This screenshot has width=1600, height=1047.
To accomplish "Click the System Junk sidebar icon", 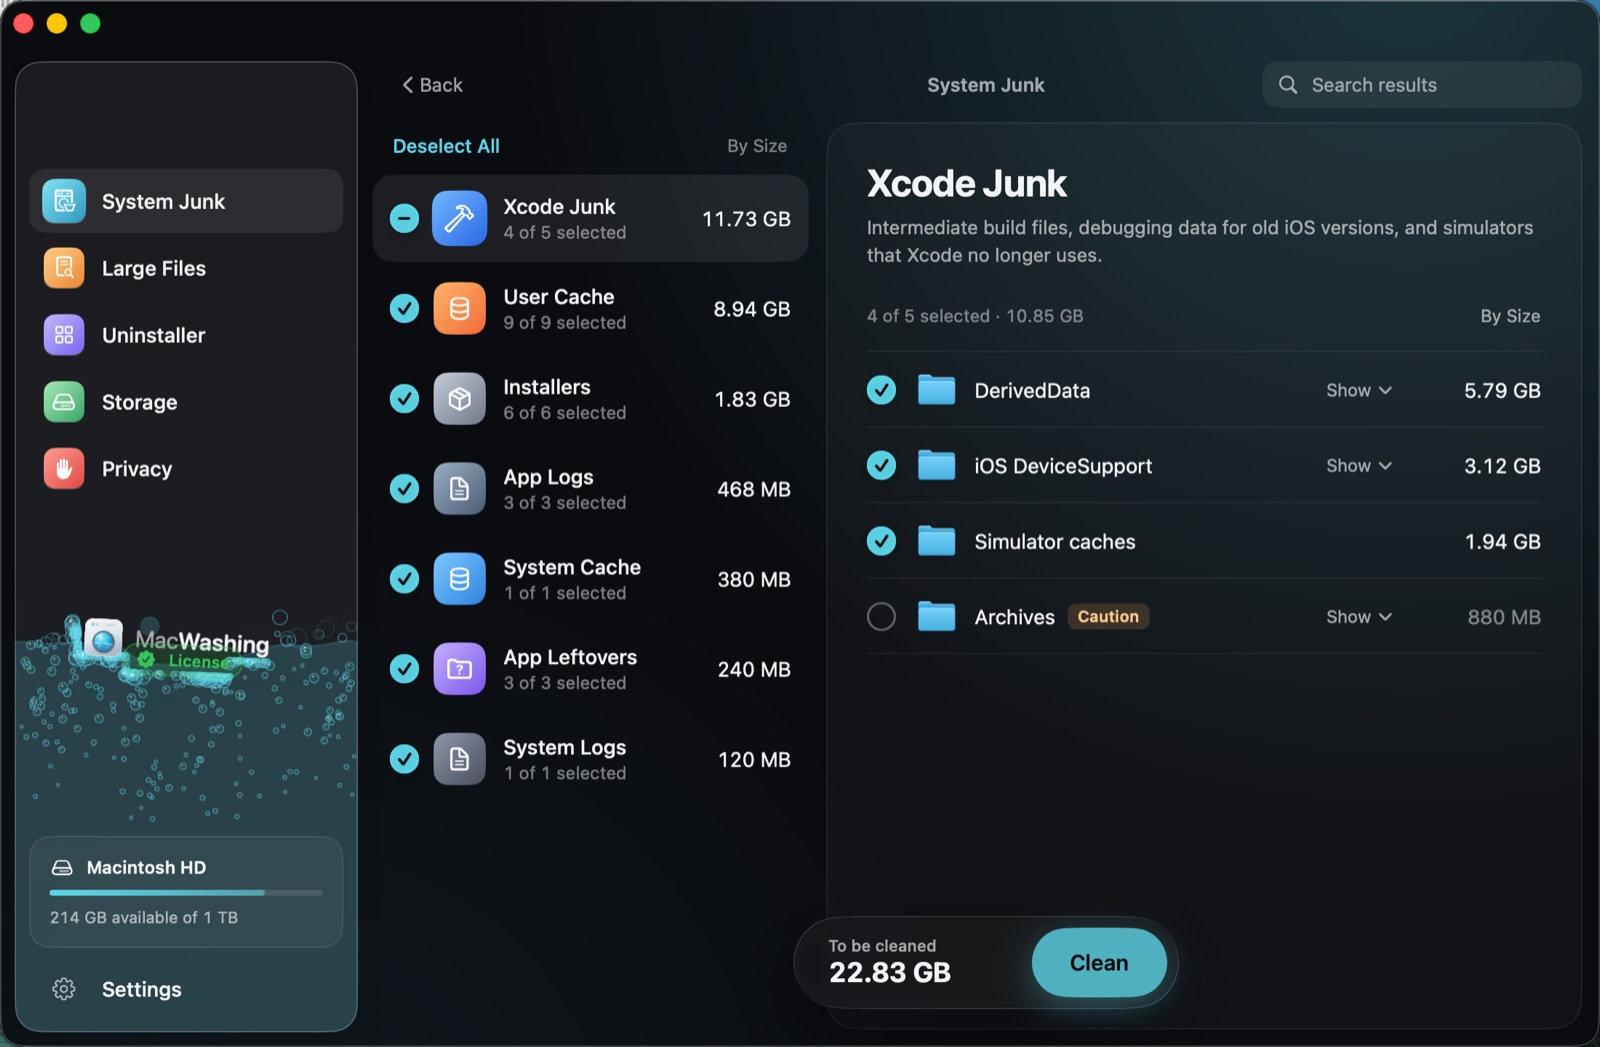I will pyautogui.click(x=64, y=201).
